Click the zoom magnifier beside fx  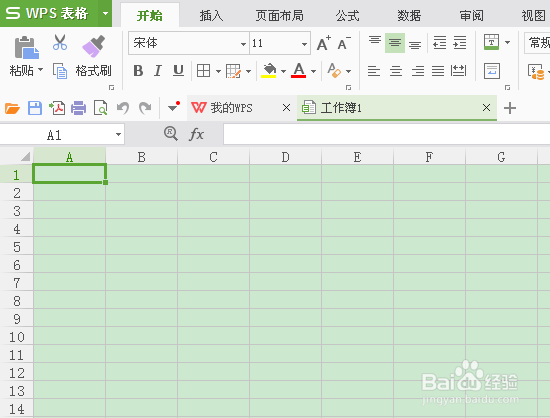[171, 134]
